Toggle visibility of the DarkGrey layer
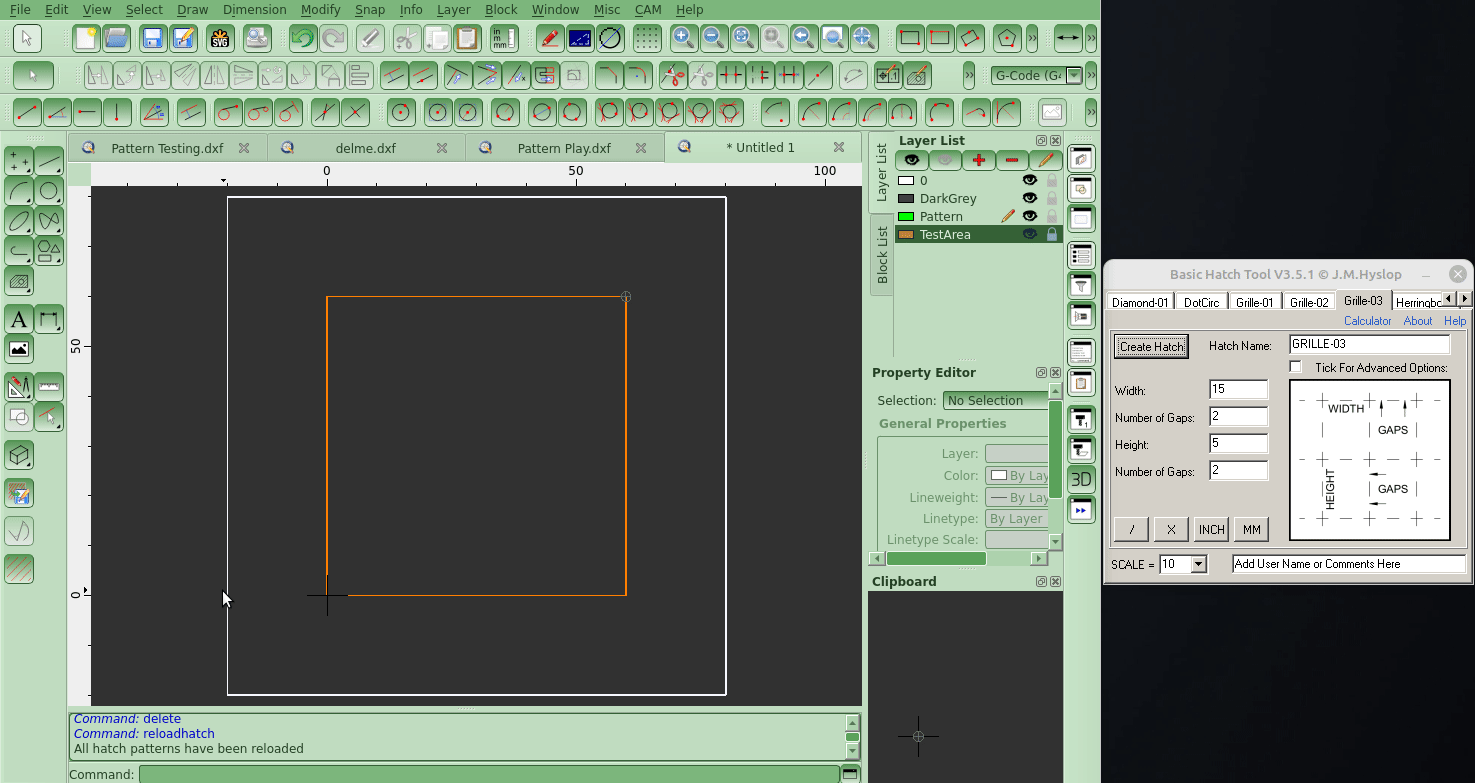 click(1029, 199)
